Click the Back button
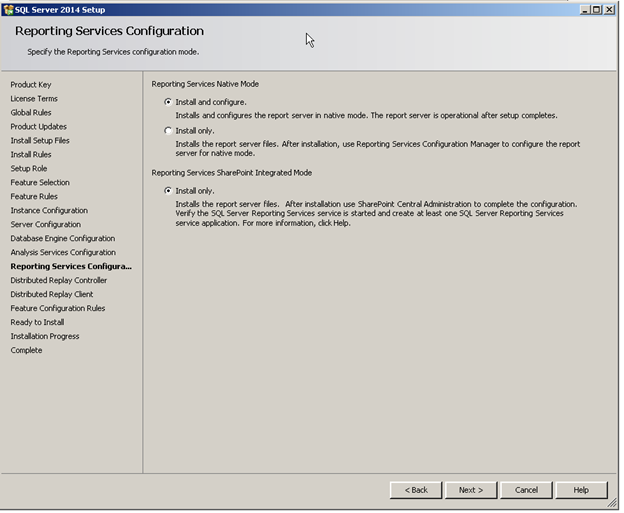 pos(416,490)
